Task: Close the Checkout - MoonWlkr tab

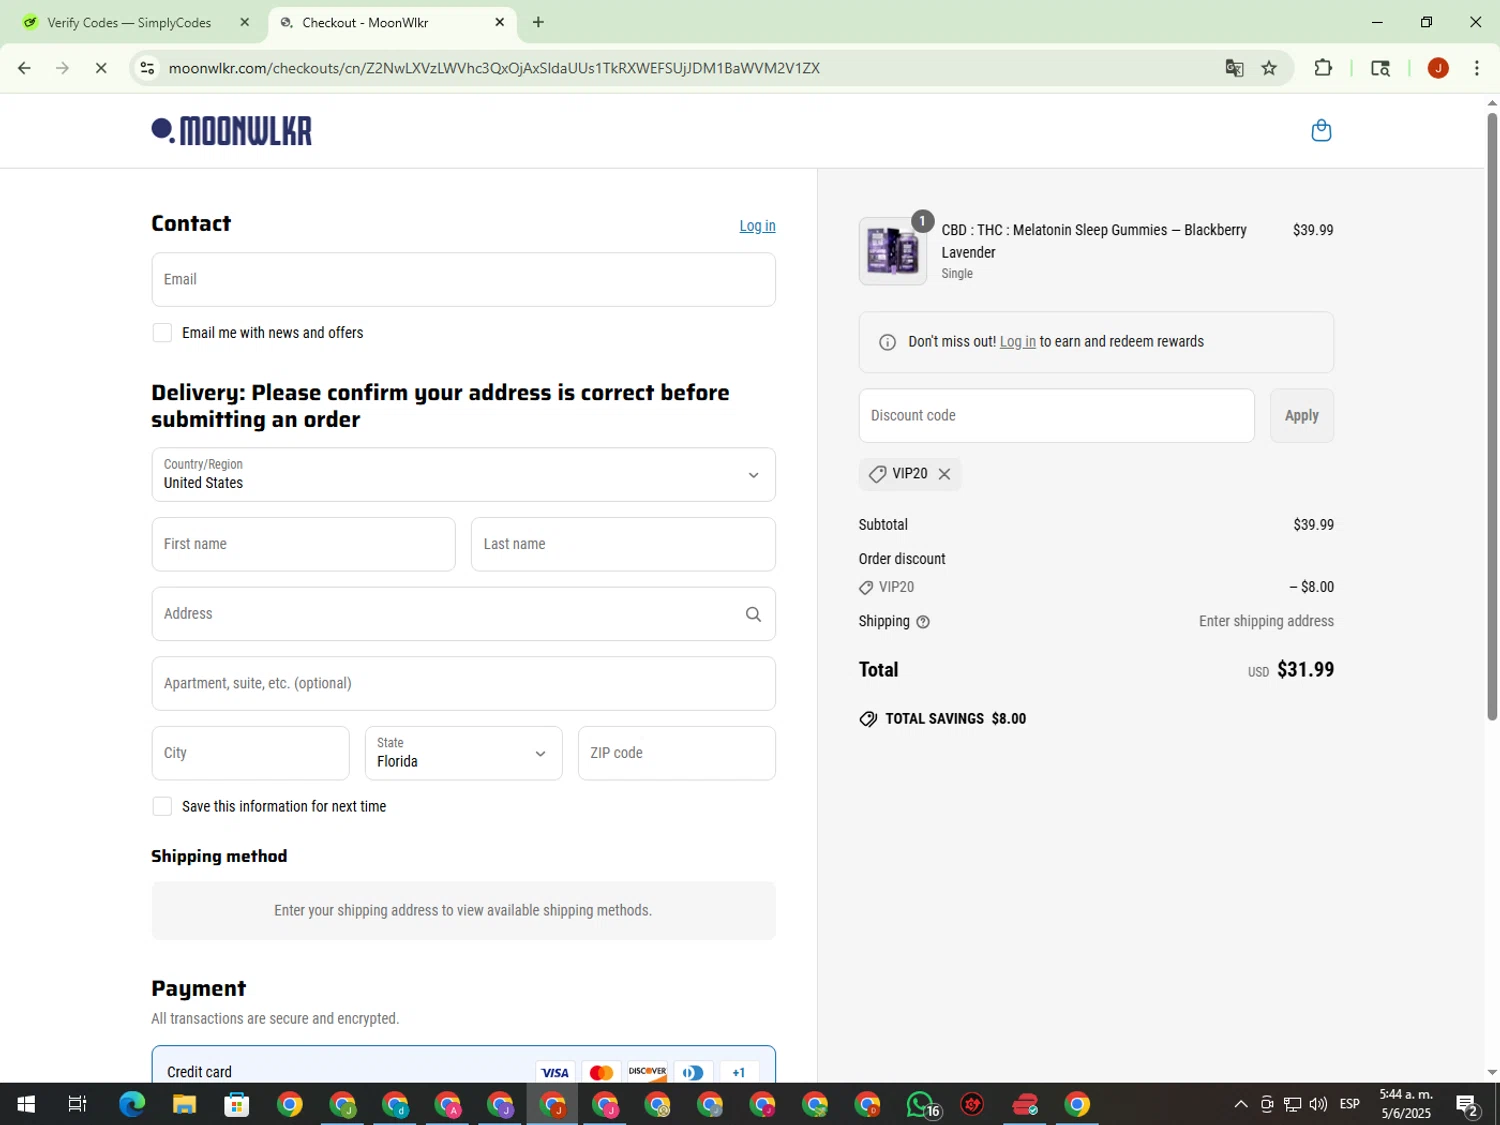Action: (500, 22)
